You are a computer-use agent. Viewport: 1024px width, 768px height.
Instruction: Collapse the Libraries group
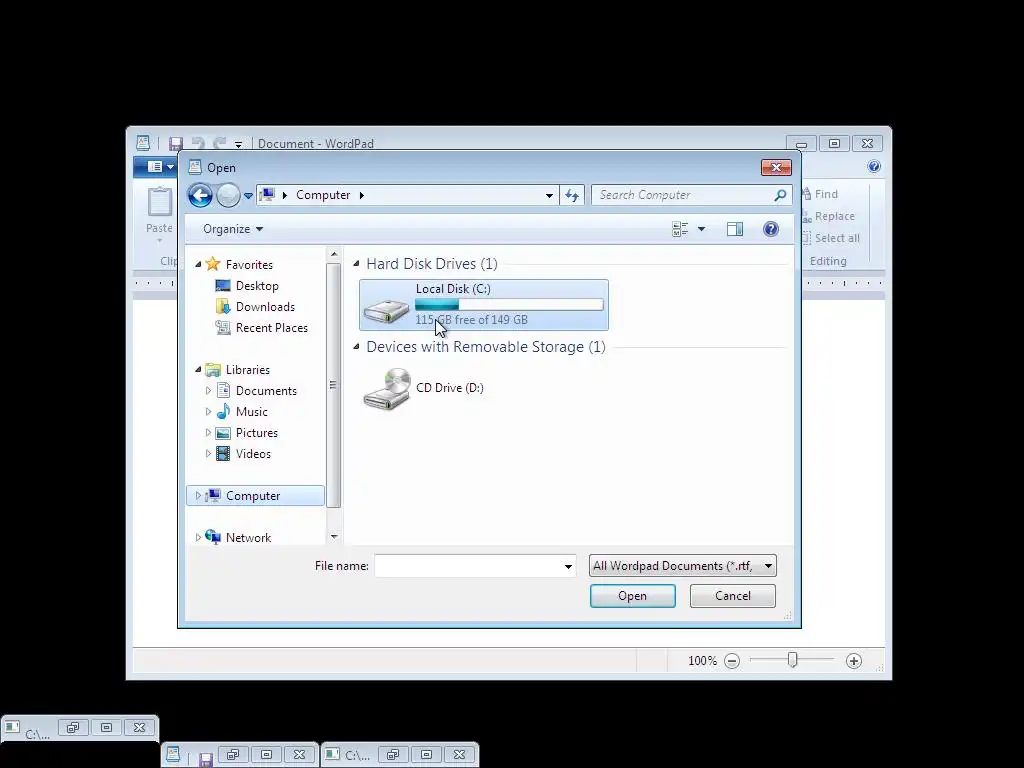click(x=198, y=370)
